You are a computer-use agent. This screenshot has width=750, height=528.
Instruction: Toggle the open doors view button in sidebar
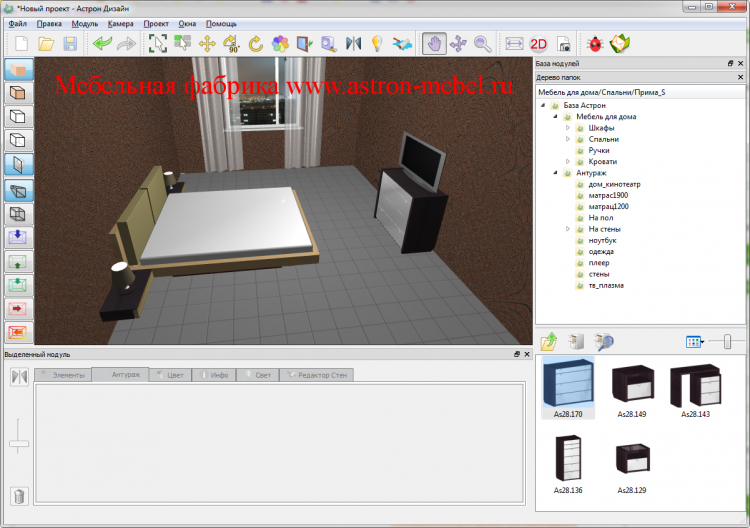tap(19, 165)
